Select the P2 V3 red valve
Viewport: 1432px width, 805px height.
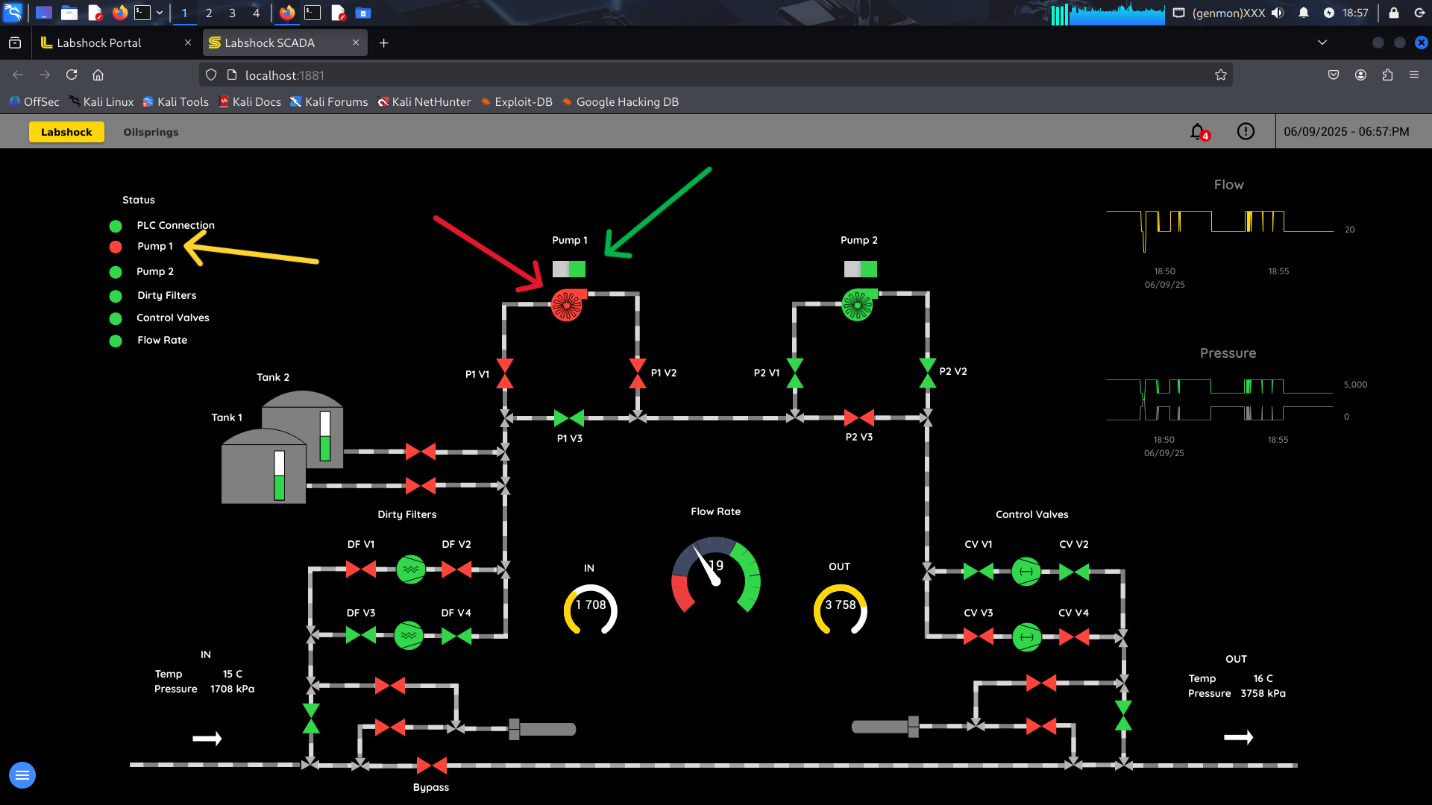pyautogui.click(x=858, y=418)
